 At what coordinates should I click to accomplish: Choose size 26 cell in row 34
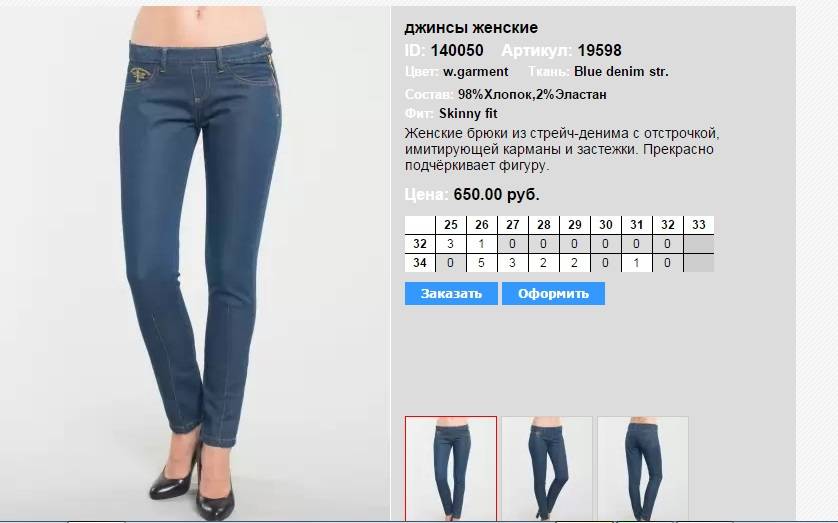coord(482,263)
